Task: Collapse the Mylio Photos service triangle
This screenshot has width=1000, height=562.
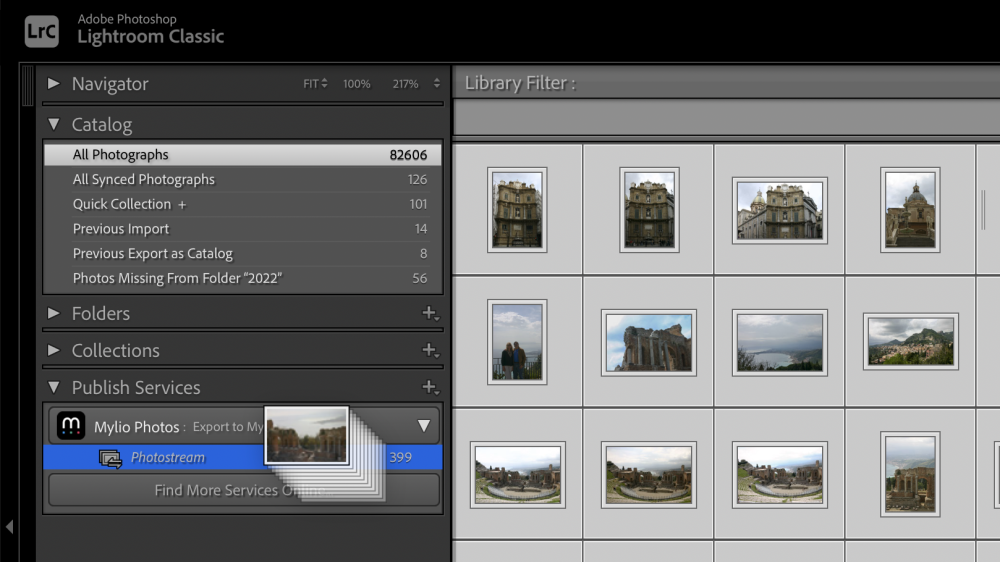Action: [x=423, y=426]
